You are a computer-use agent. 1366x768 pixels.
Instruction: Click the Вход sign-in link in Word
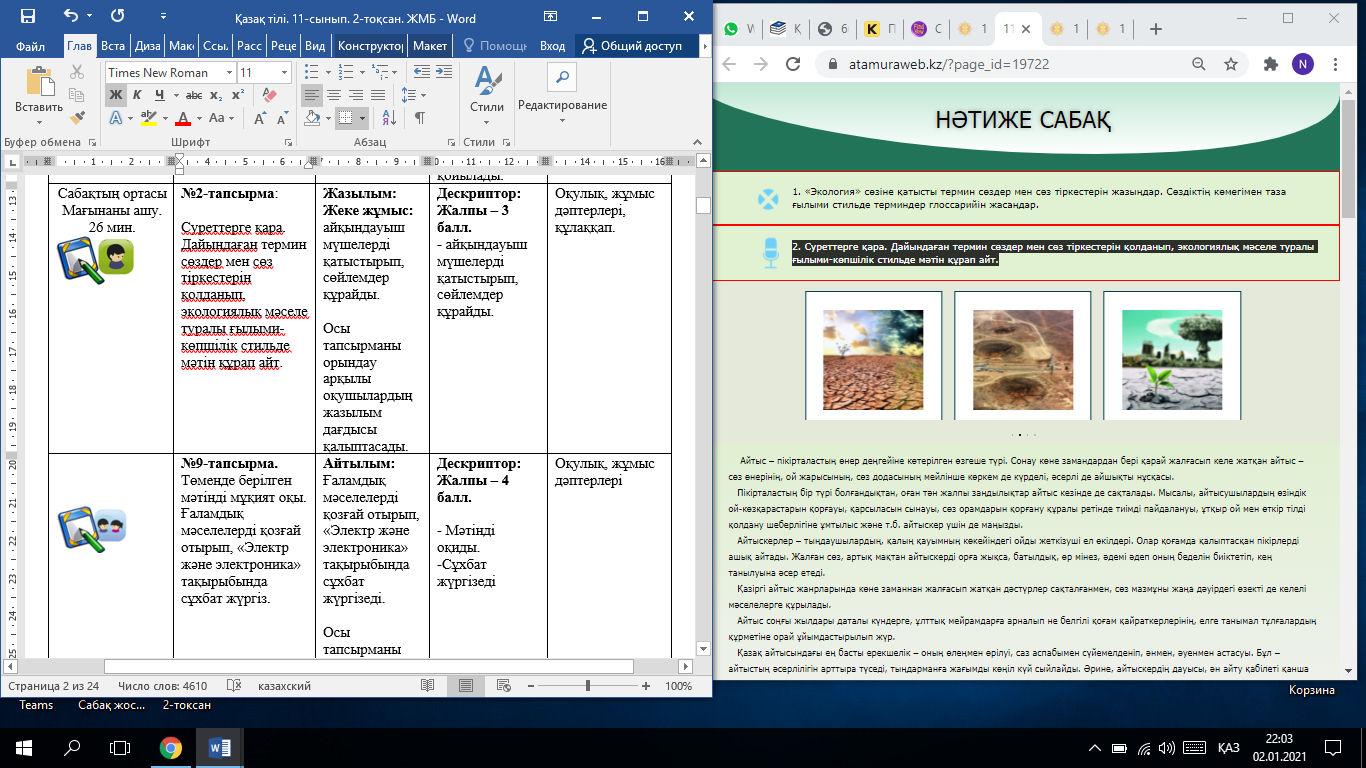coord(552,46)
